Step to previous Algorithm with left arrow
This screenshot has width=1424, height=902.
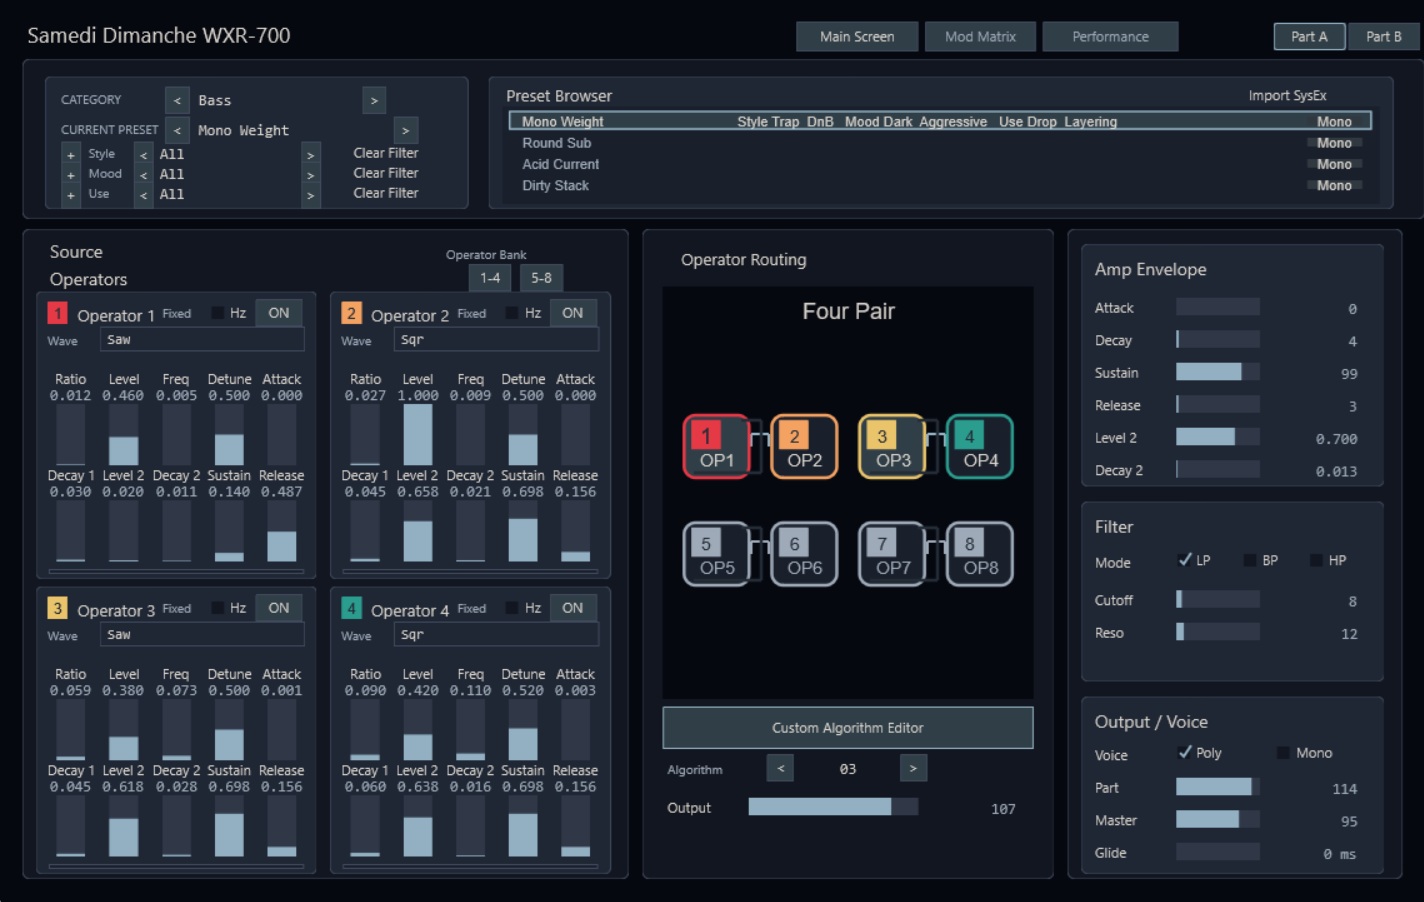click(780, 768)
